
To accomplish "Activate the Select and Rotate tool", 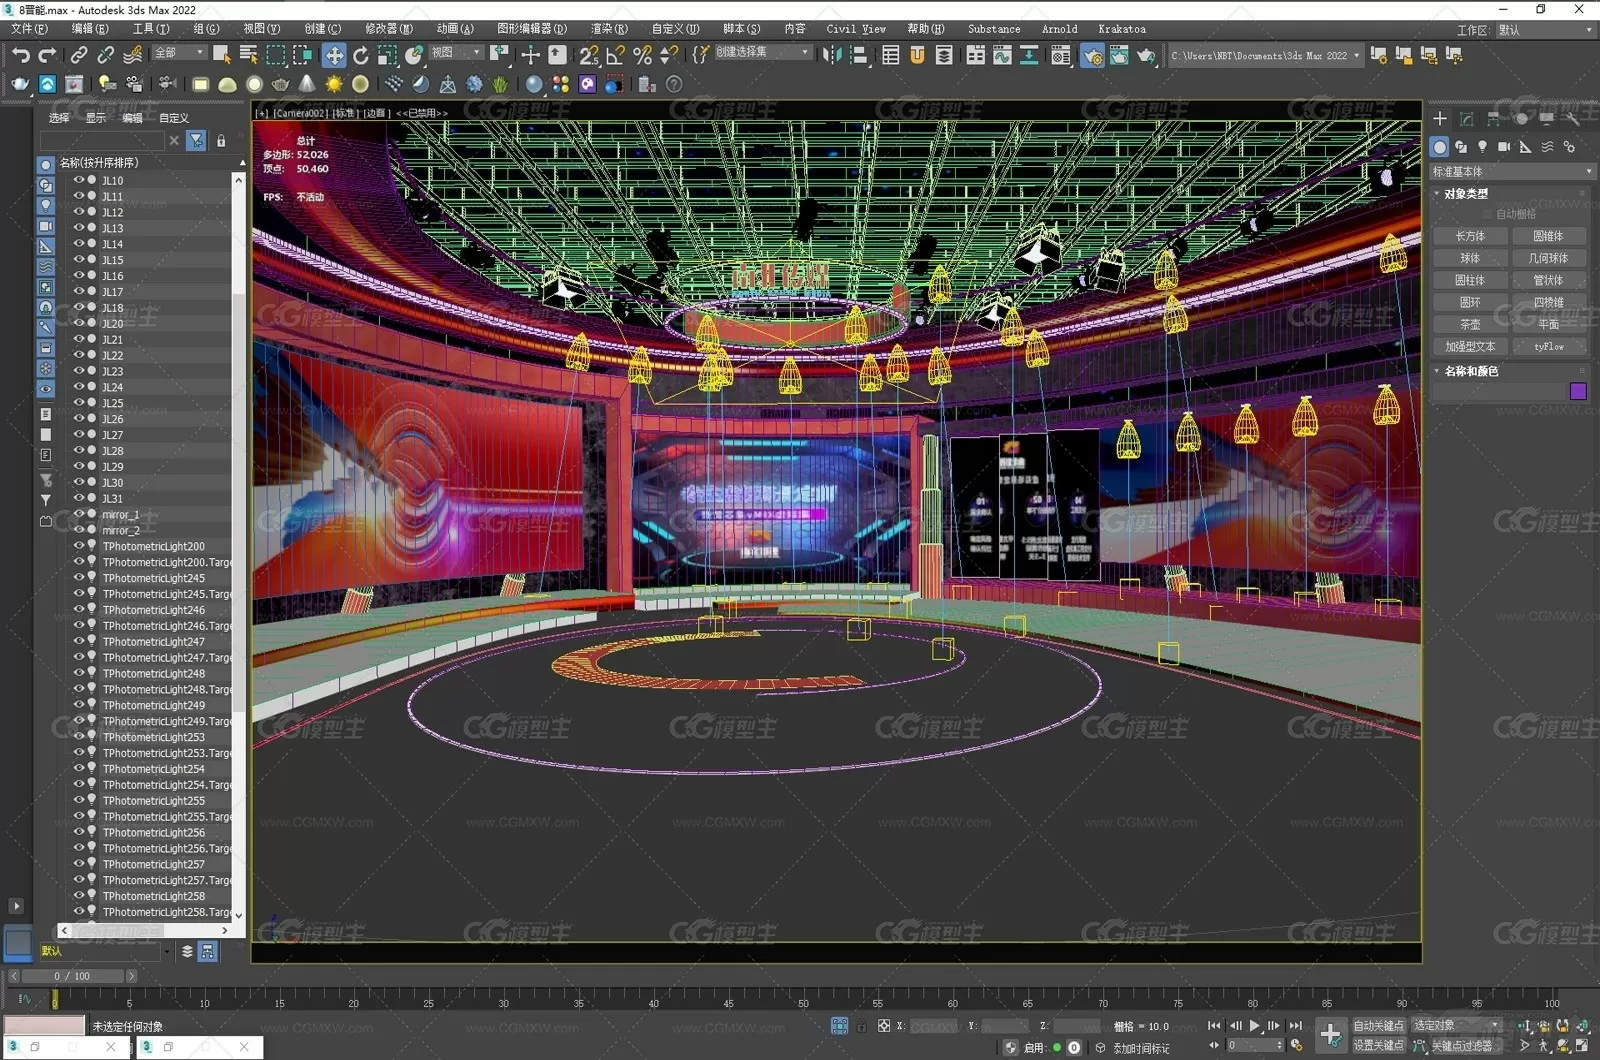I will (361, 55).
